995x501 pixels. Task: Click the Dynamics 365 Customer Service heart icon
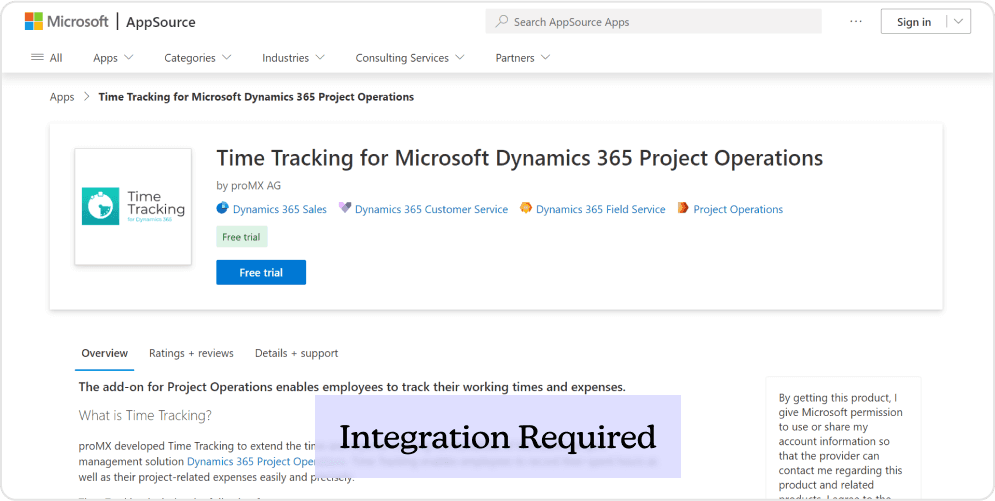click(345, 207)
